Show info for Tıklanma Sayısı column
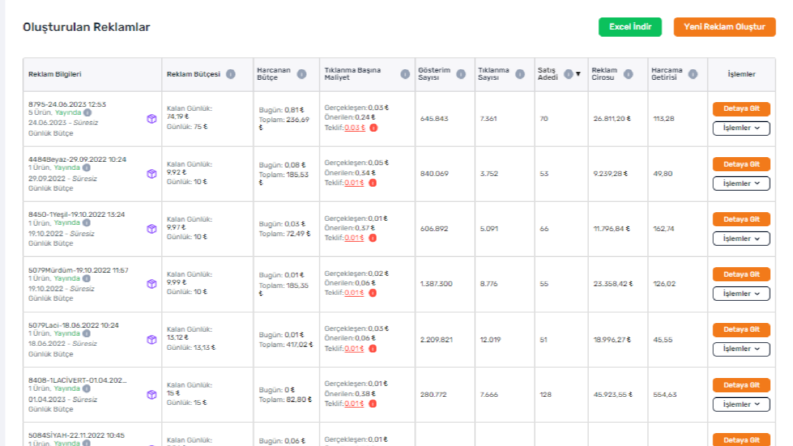 click(x=520, y=74)
